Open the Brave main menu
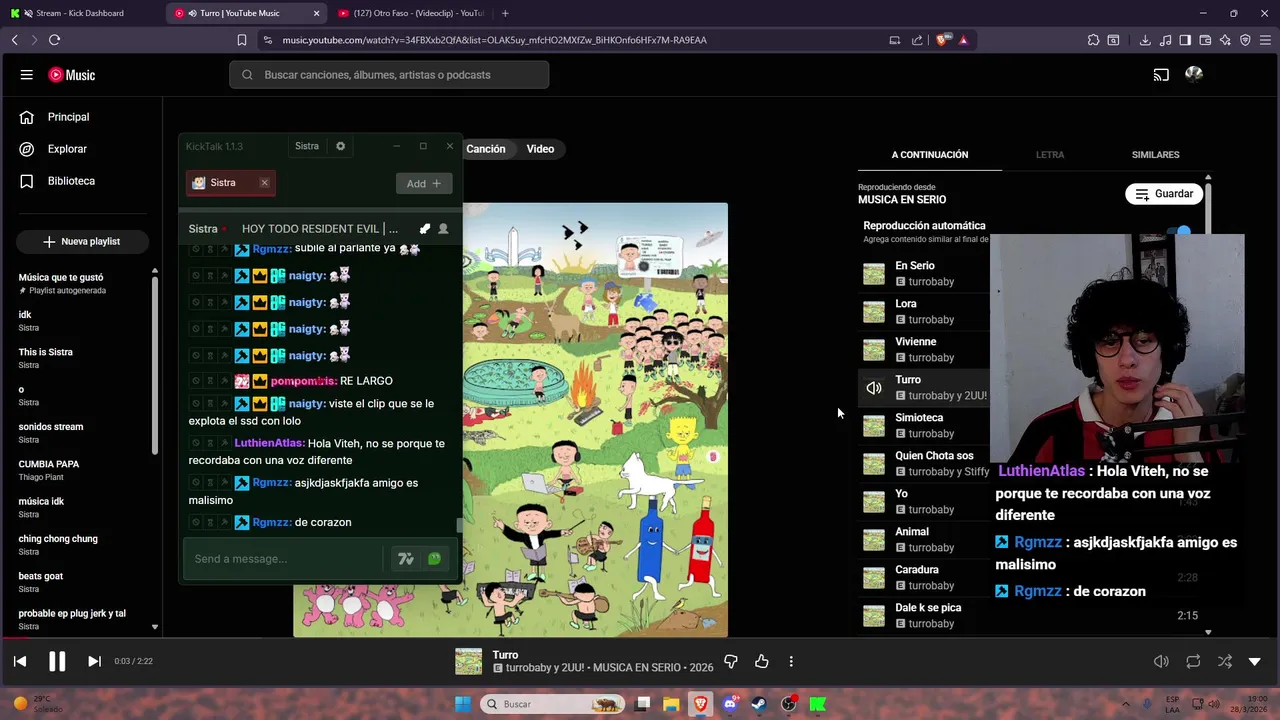Image resolution: width=1280 pixels, height=720 pixels. coord(1265,40)
